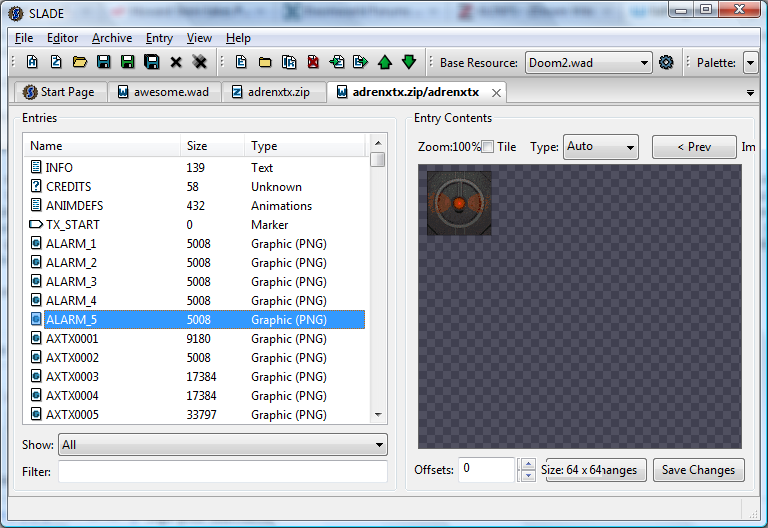Switch to the Start Page tab
768x528 pixels.
click(61, 92)
